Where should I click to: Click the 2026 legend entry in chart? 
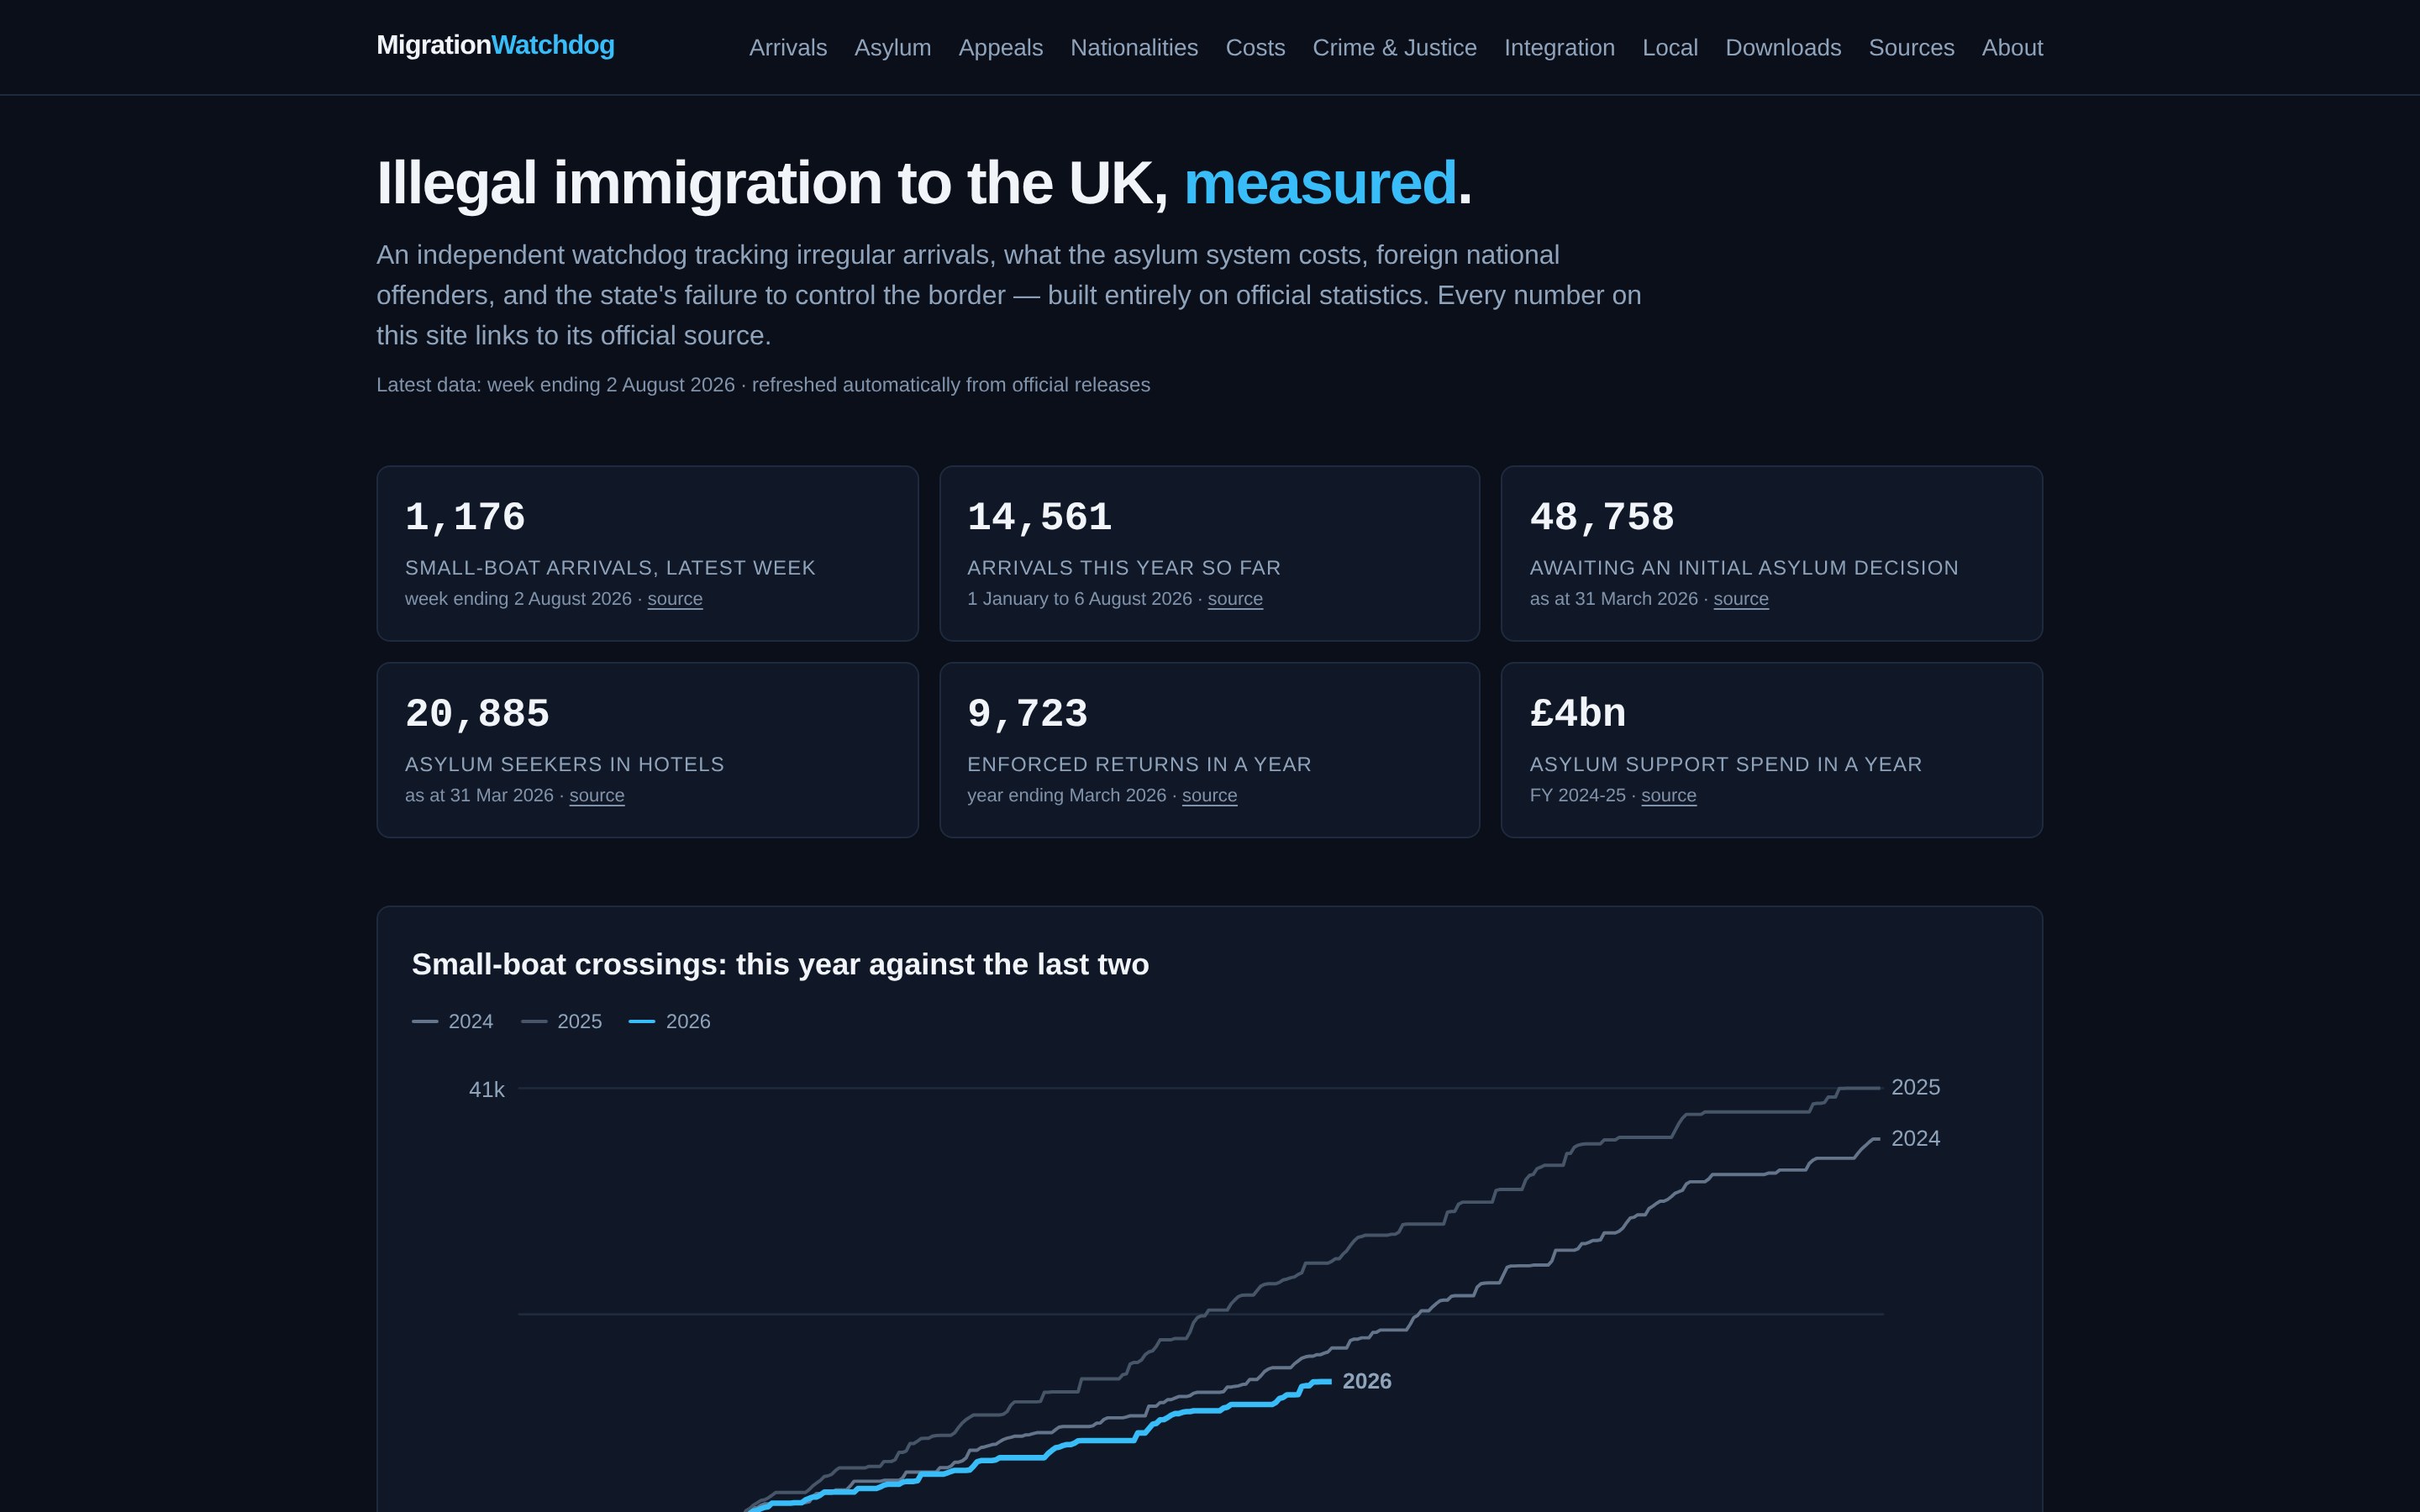670,1021
